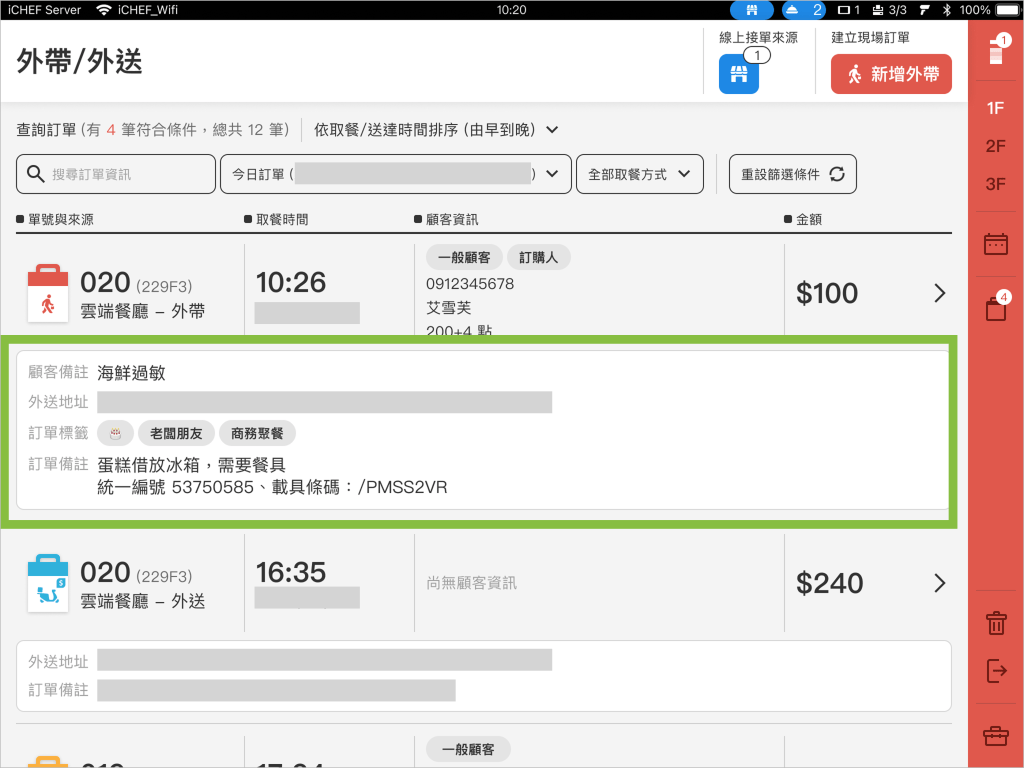Open the 全部取餐方式 pickup method dropdown
The height and width of the screenshot is (768, 1024).
639,174
